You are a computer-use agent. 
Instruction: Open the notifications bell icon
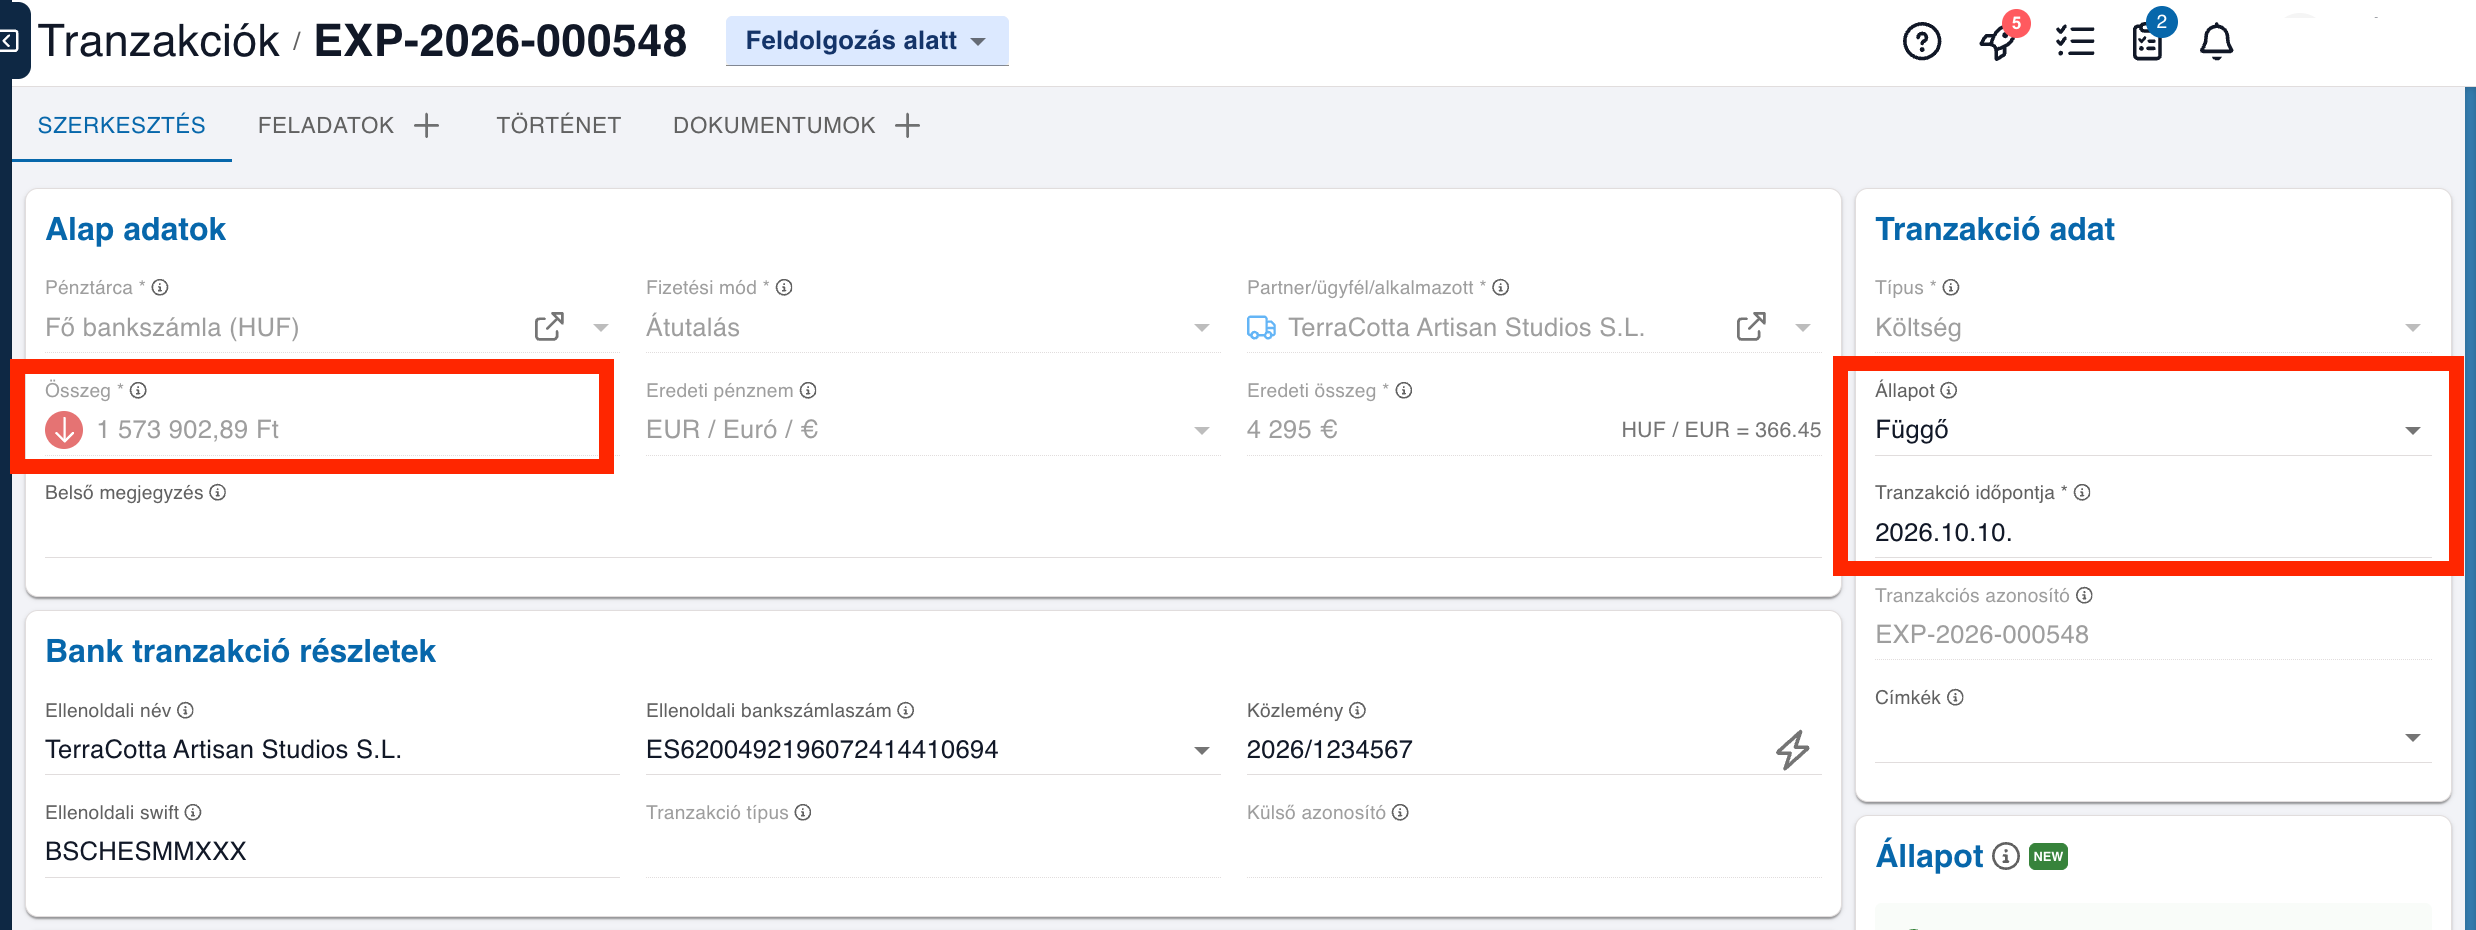click(x=2217, y=42)
